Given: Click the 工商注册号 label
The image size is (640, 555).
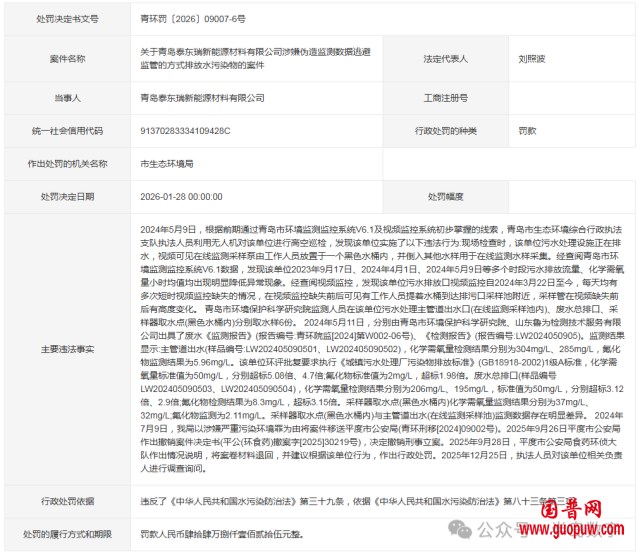Looking at the screenshot, I should pyautogui.click(x=445, y=98).
